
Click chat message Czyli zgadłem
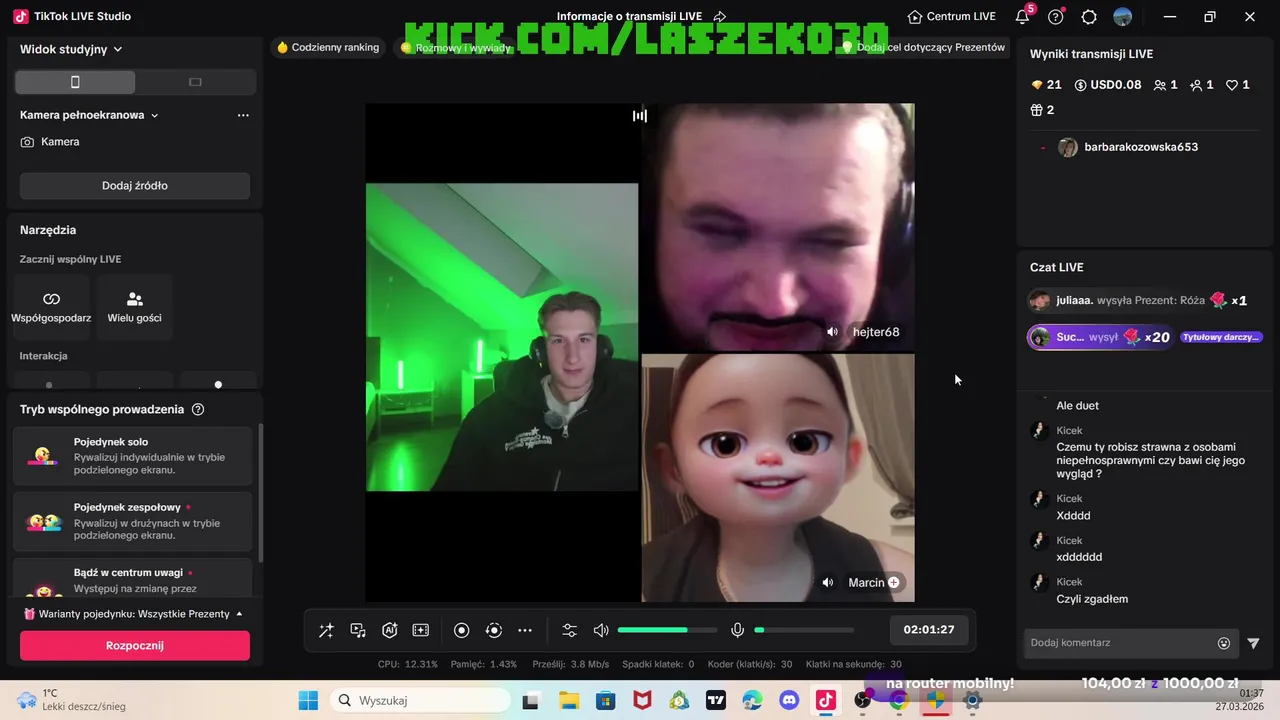tap(1092, 599)
